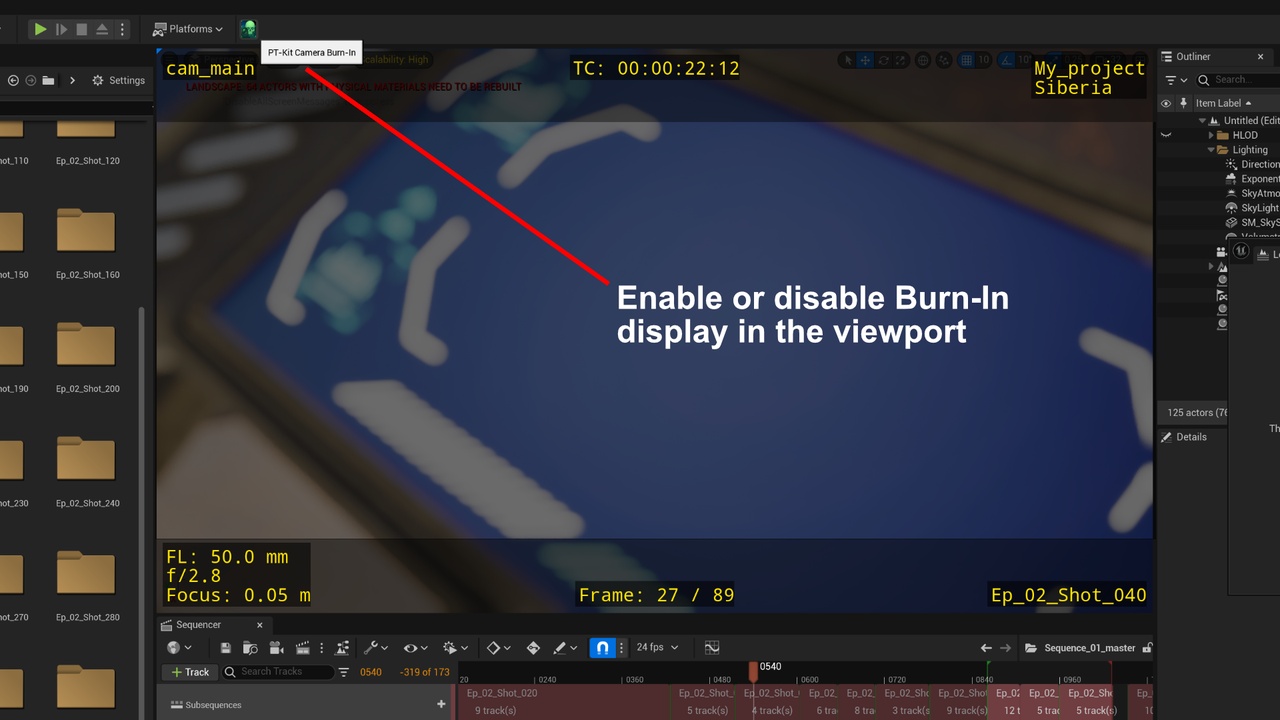The width and height of the screenshot is (1280, 720).
Task: Open the keyframe options diamond dropdown
Action: [x=499, y=648]
